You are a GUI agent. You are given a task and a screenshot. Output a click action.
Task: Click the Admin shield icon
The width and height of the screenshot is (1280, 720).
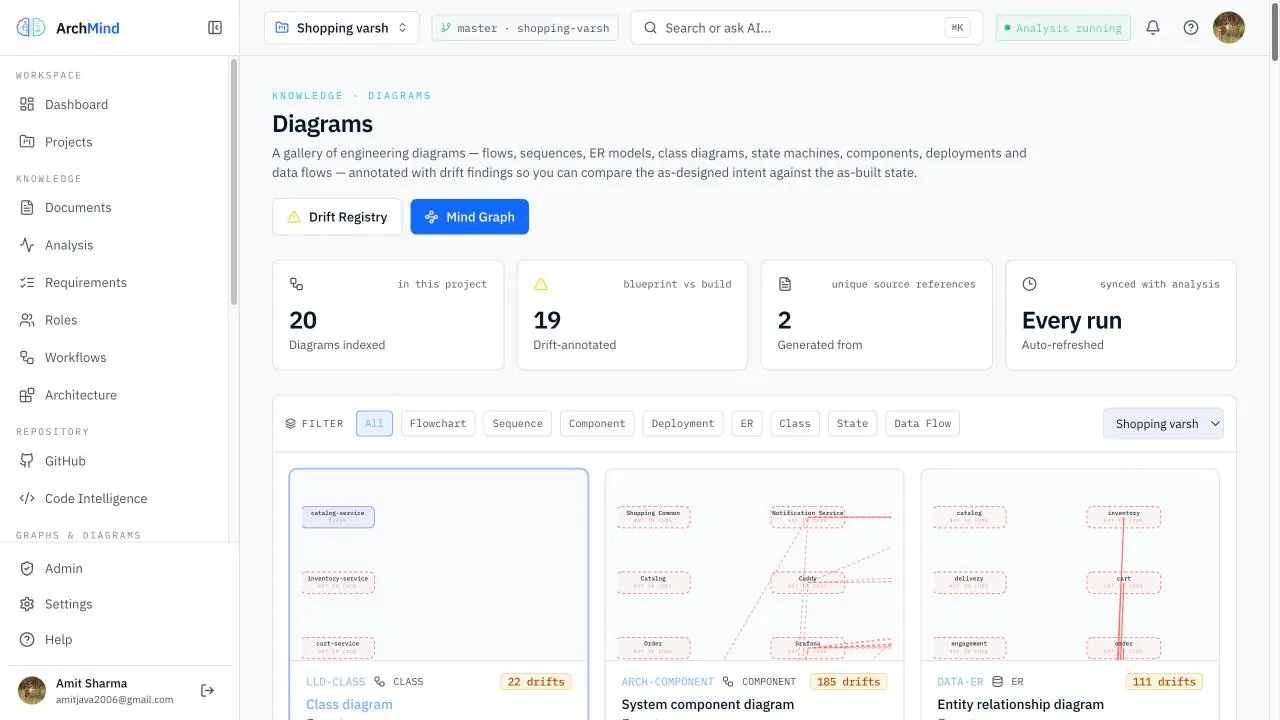coord(27,568)
